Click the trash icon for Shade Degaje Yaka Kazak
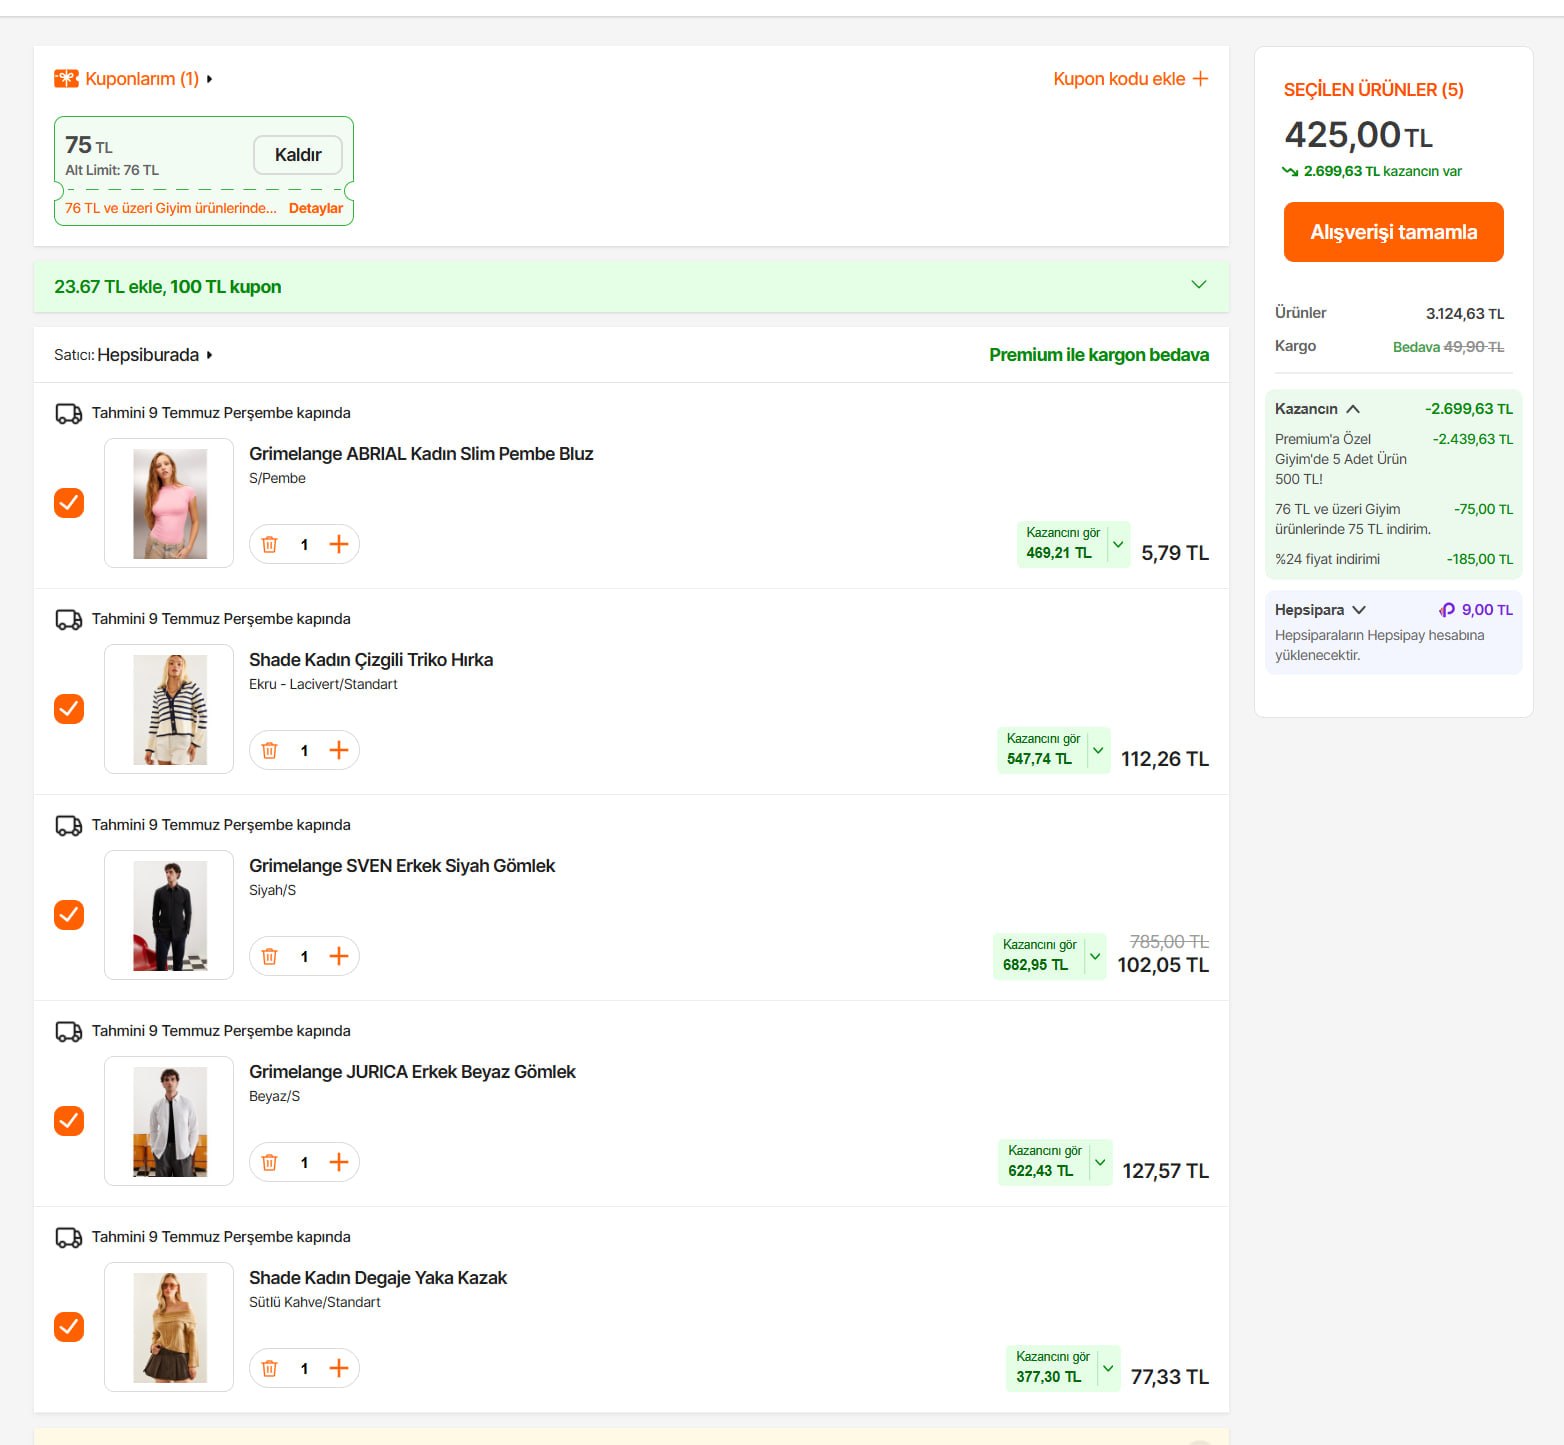This screenshot has width=1564, height=1445. pos(269,1368)
